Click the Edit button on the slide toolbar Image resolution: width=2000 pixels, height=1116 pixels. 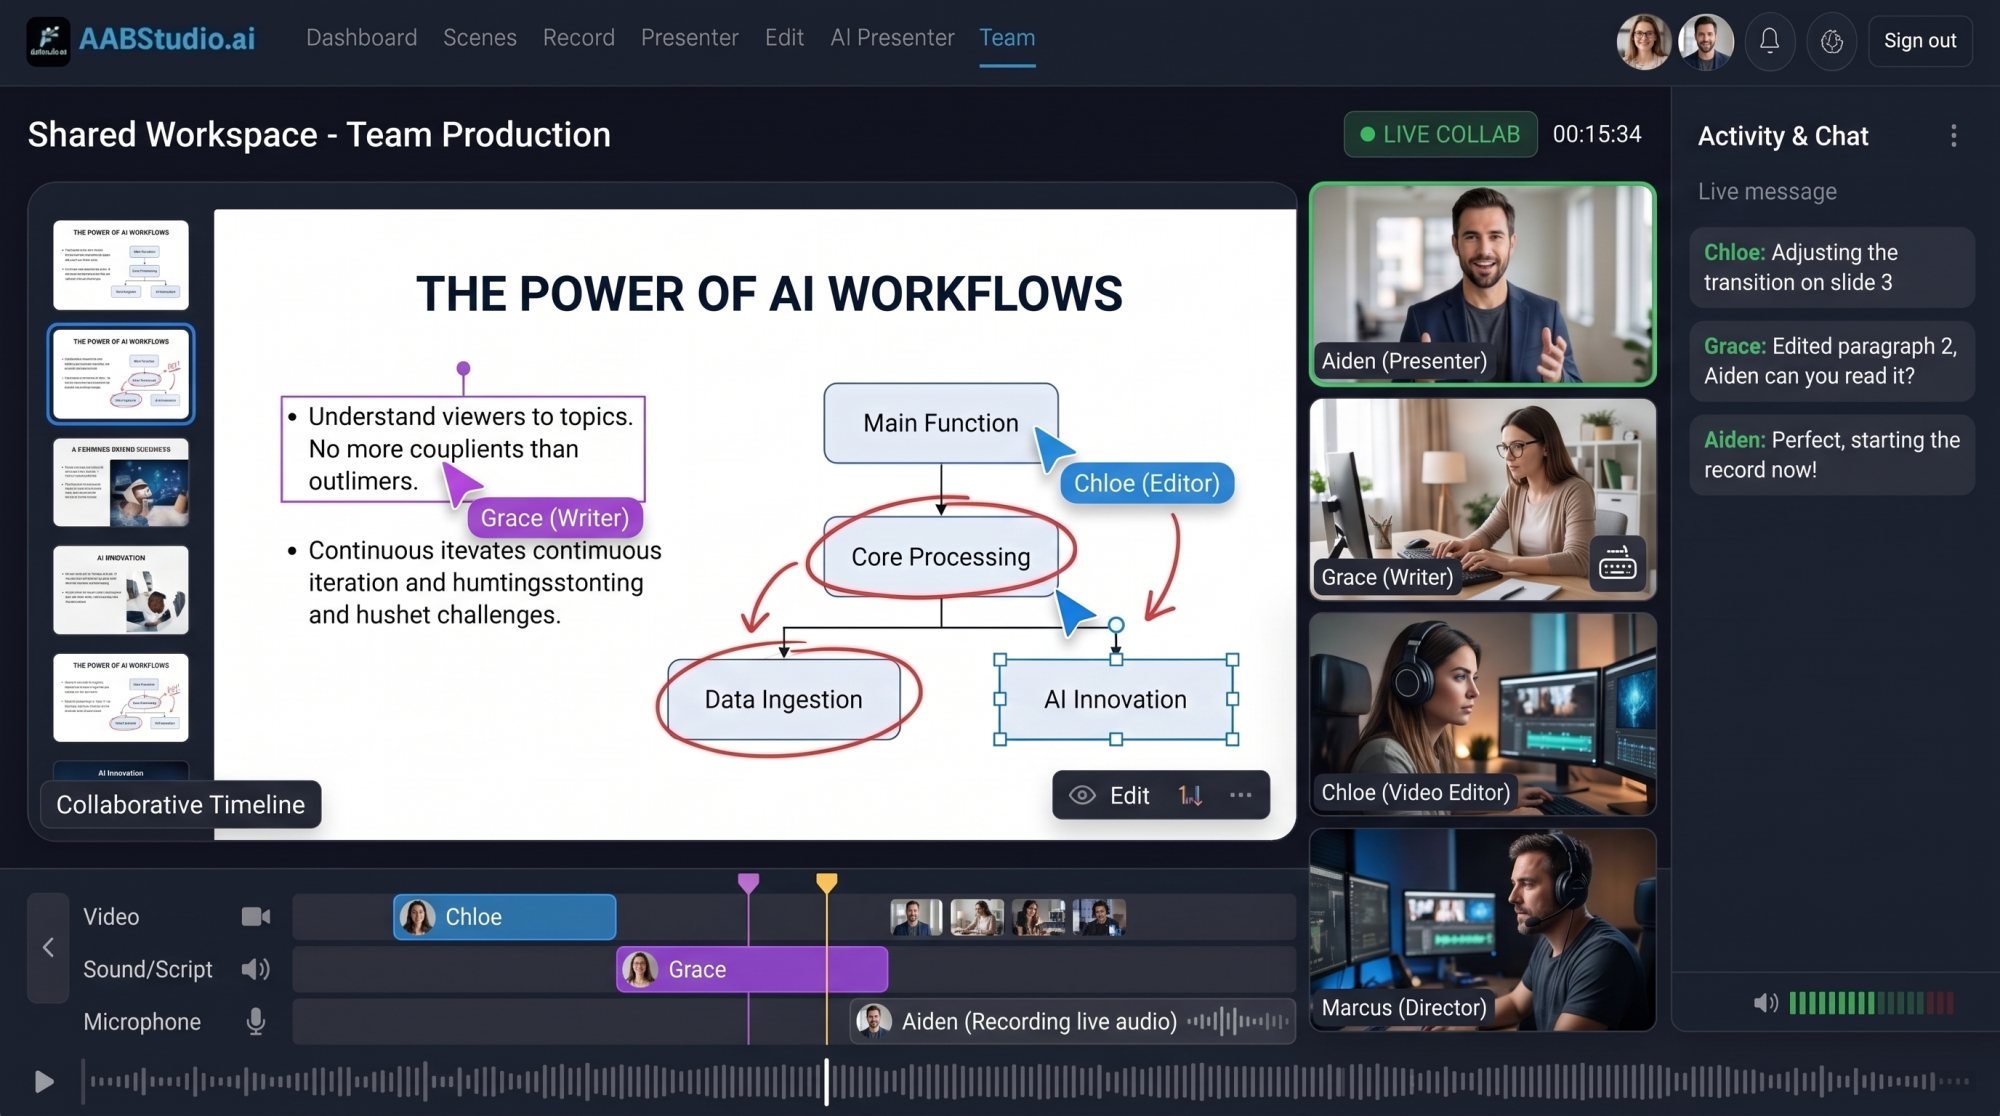point(1129,795)
